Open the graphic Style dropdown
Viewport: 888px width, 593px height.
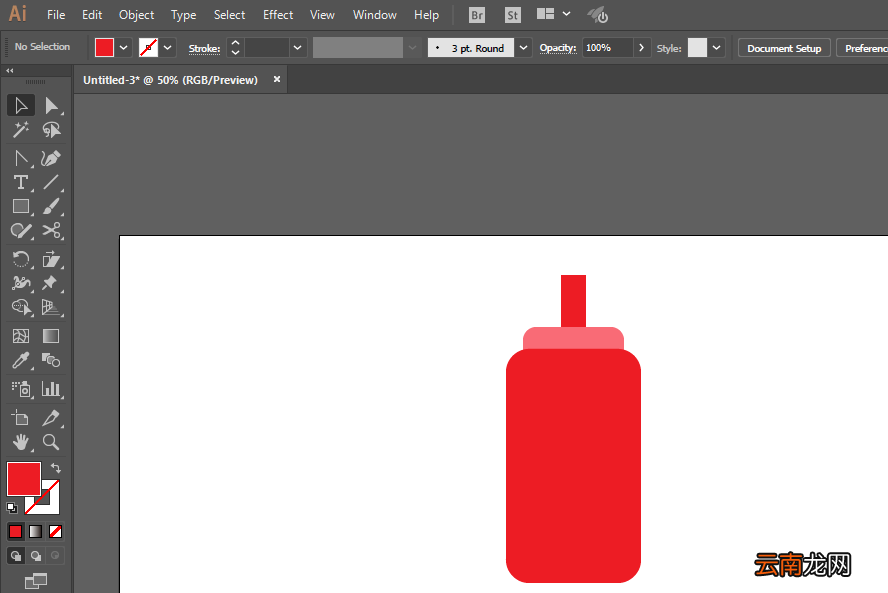tap(716, 48)
